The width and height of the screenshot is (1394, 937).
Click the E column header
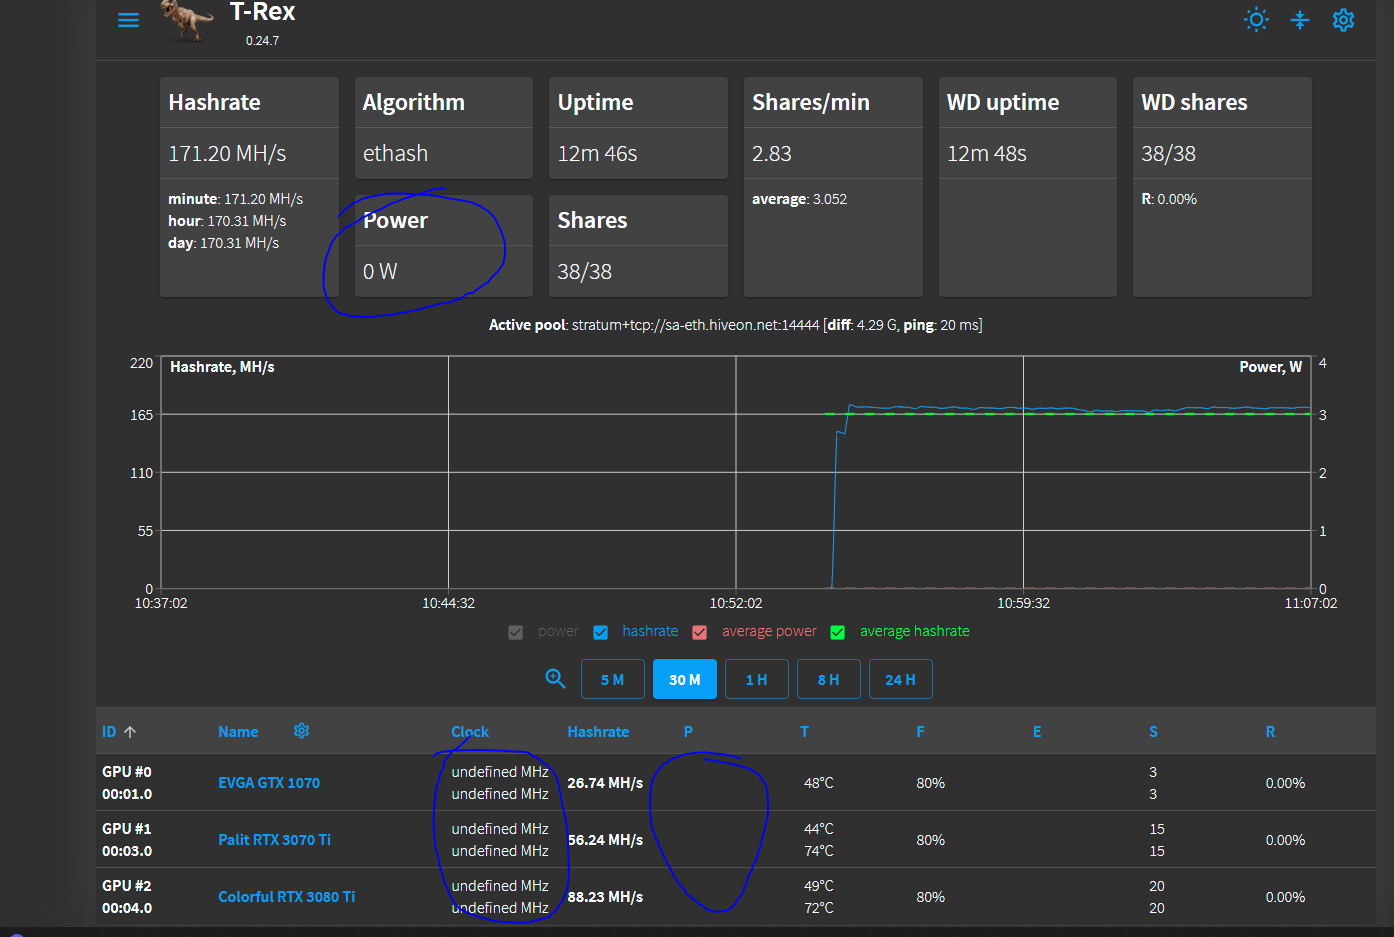1037,732
